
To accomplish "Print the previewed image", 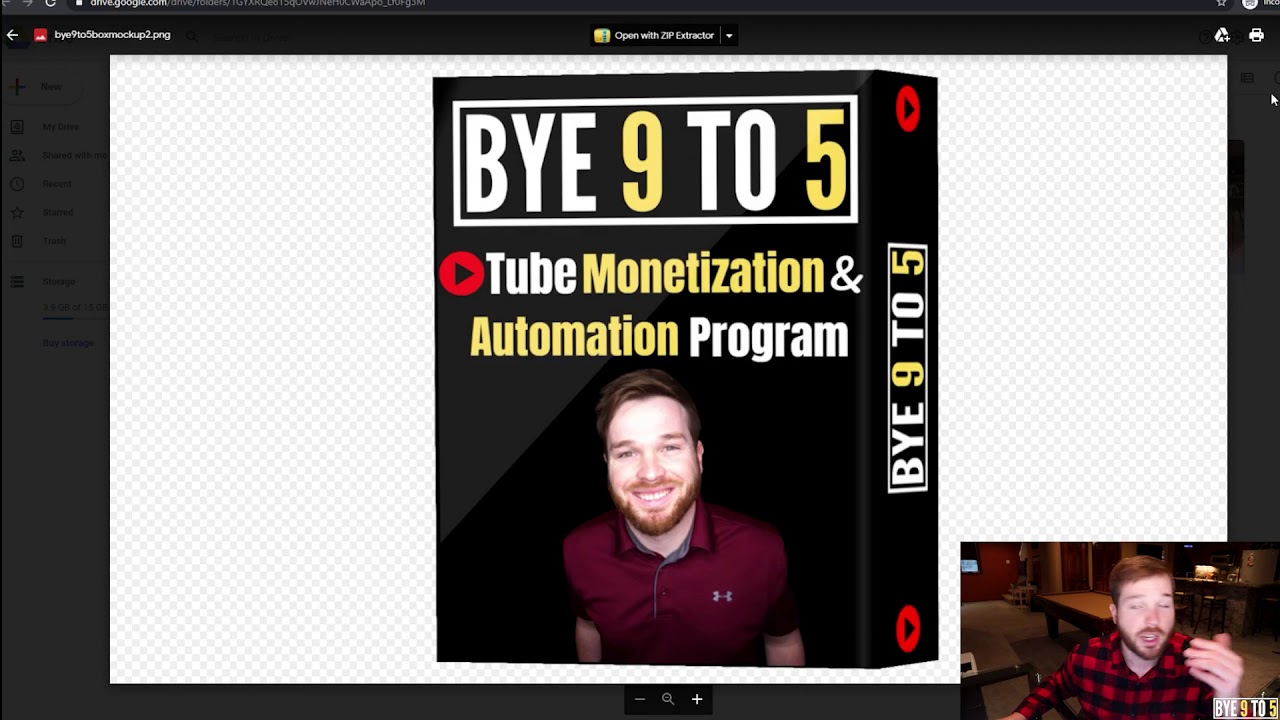I will point(1256,35).
